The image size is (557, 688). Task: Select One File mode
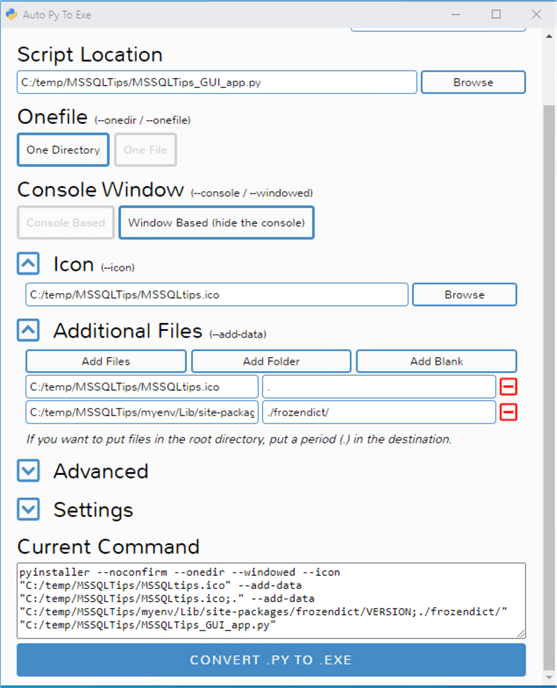click(x=145, y=150)
